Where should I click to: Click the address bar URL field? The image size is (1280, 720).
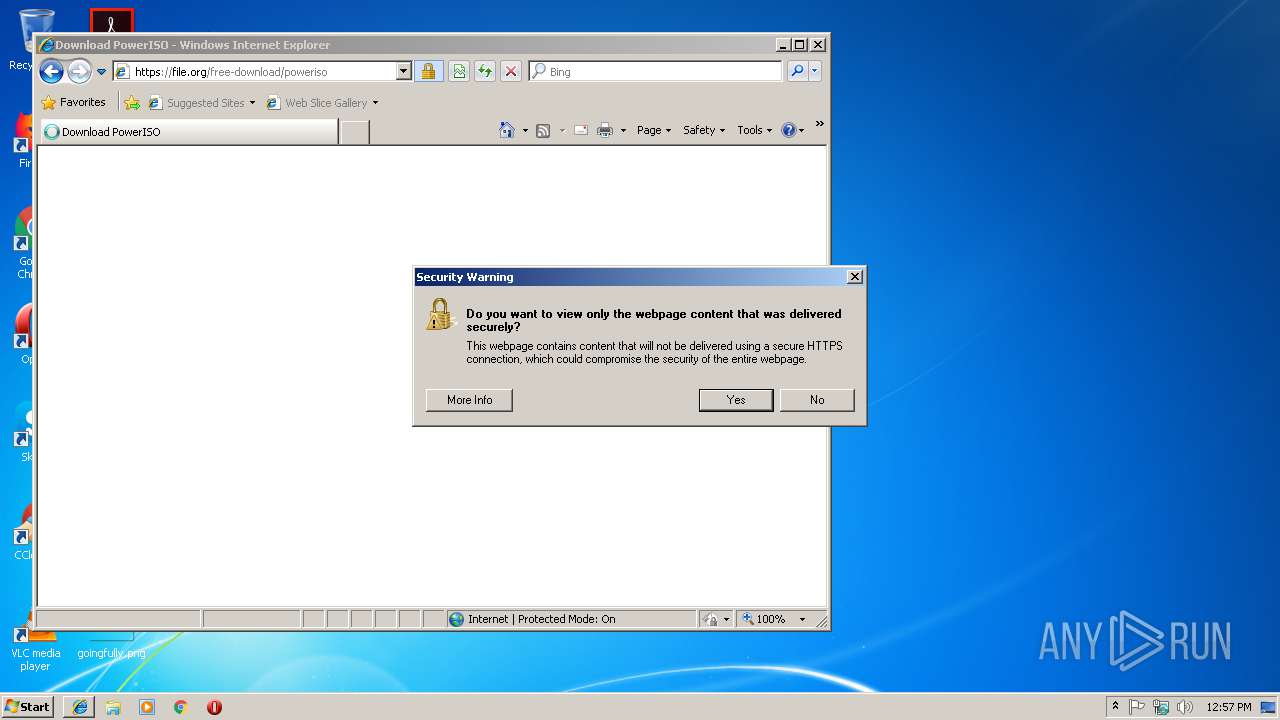(x=254, y=72)
